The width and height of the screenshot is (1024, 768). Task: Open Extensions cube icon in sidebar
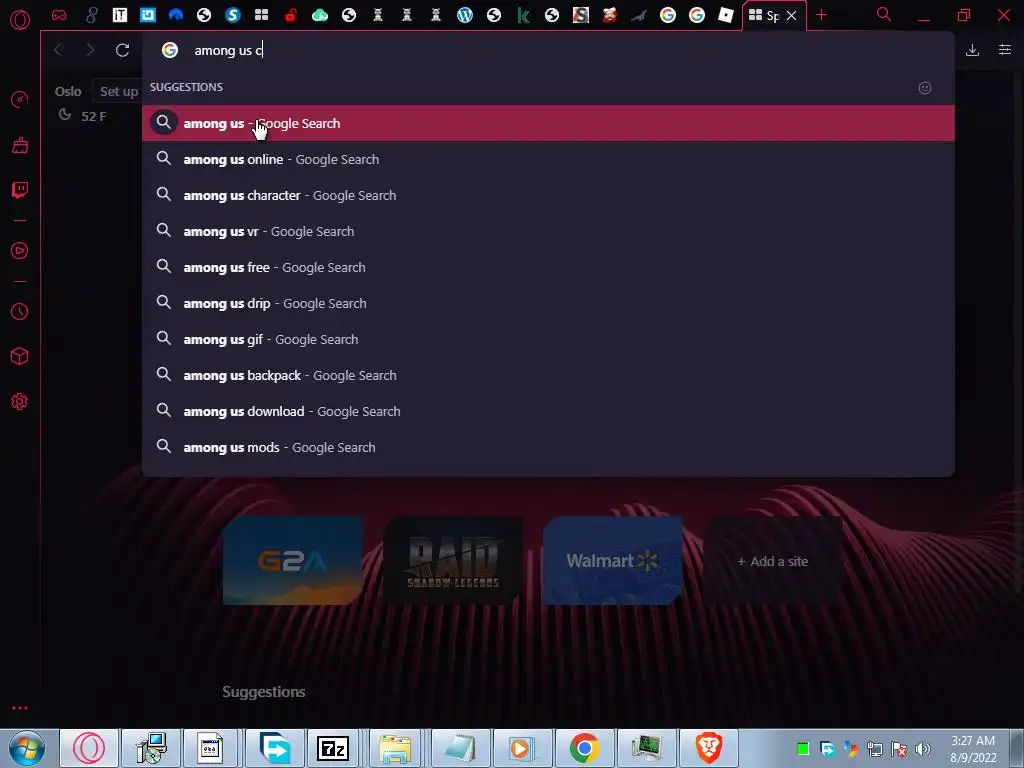click(x=20, y=356)
